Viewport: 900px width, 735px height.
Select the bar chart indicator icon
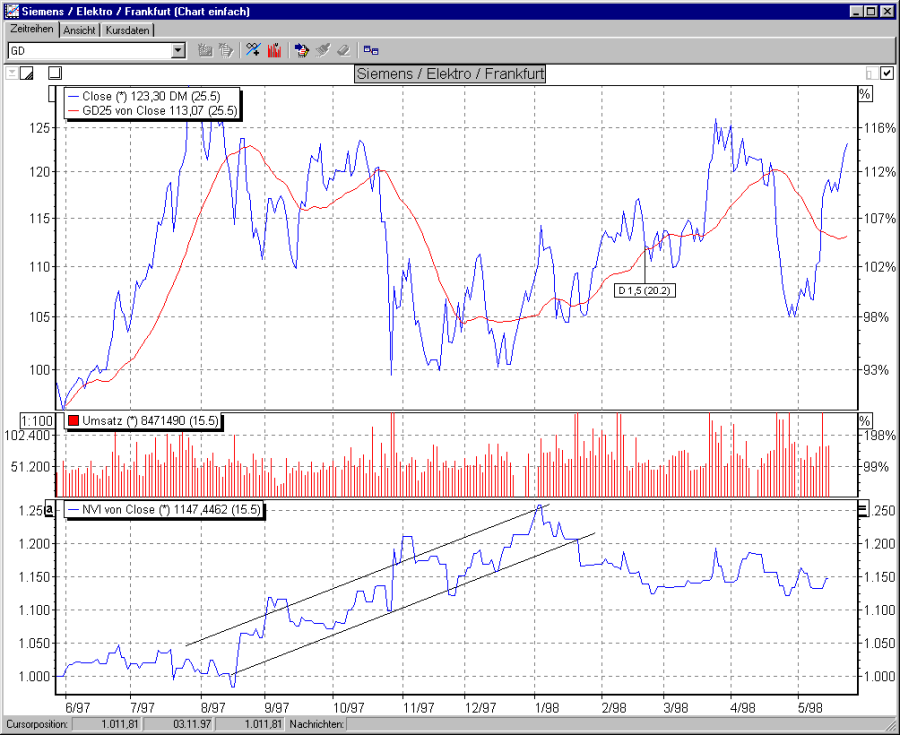pos(274,49)
